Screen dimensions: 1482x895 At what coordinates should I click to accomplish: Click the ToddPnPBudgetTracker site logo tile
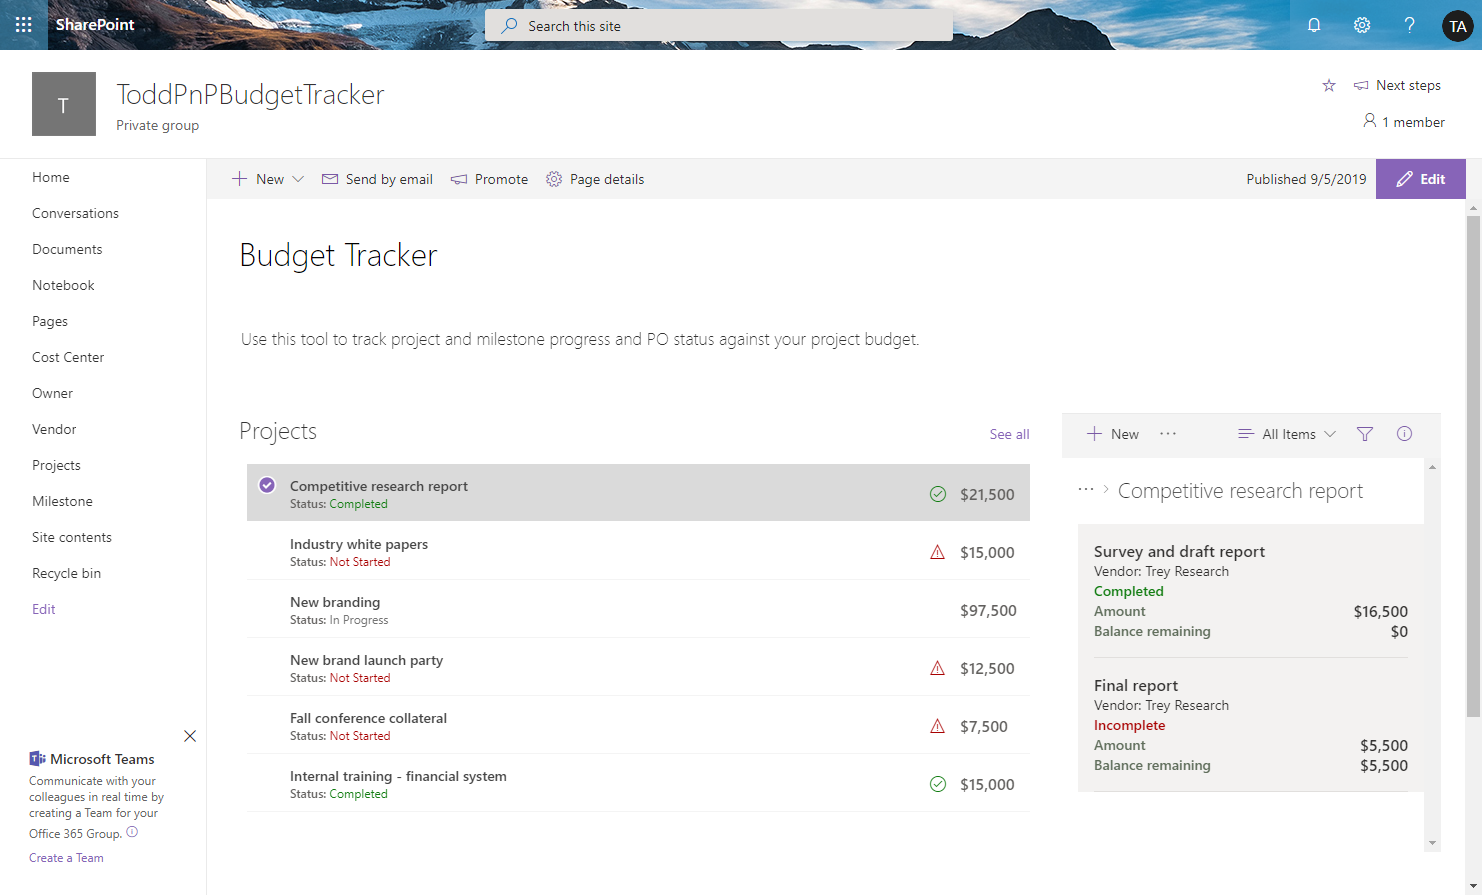click(x=64, y=104)
